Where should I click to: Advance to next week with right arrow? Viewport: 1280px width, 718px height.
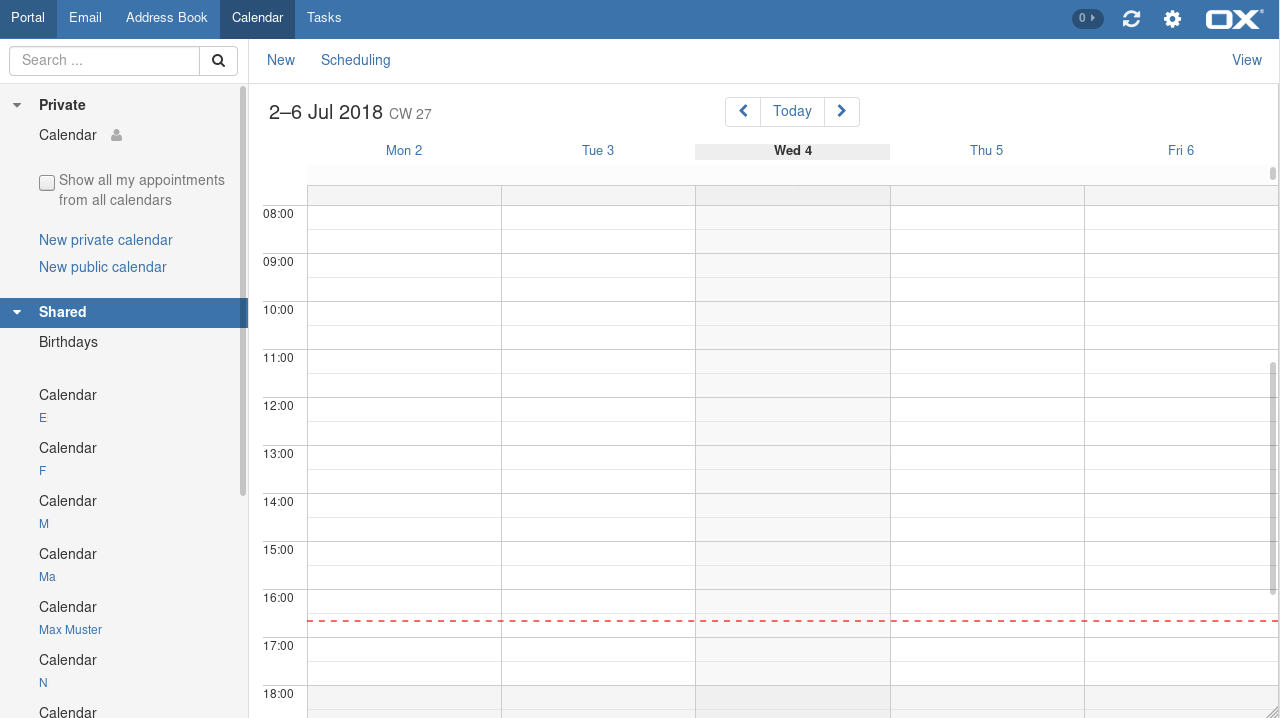(x=842, y=111)
